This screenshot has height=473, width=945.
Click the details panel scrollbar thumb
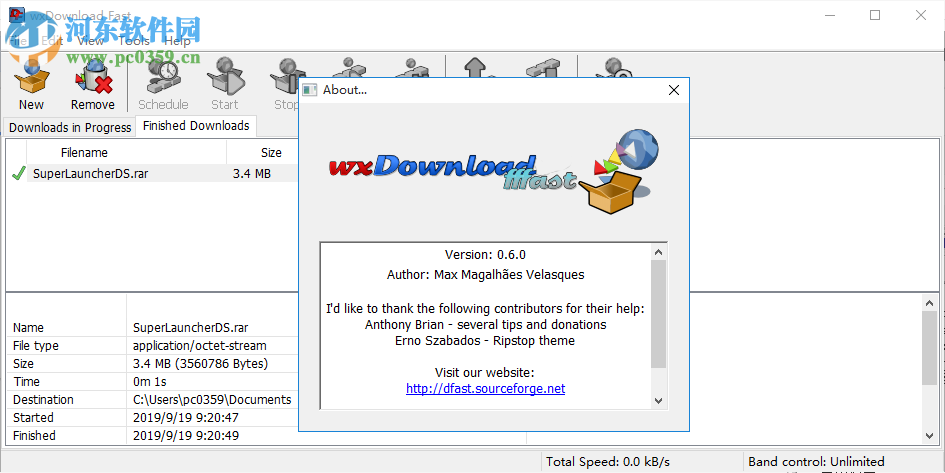click(x=929, y=348)
